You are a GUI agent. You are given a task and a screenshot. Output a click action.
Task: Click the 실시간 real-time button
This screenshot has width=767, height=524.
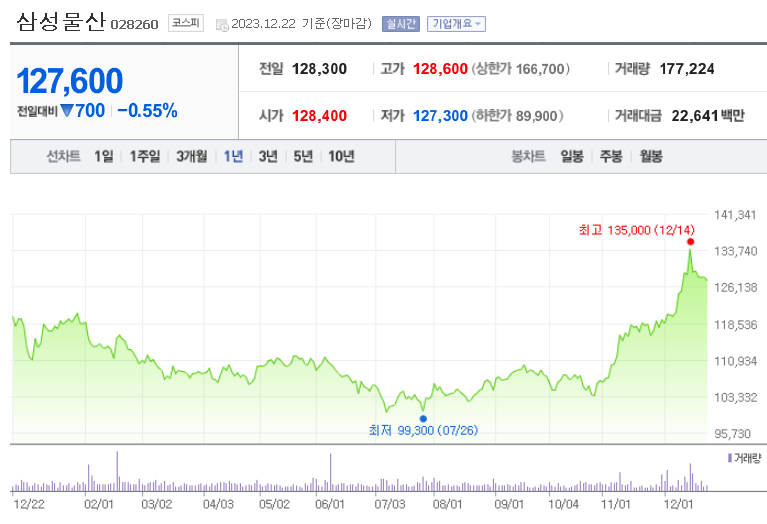pyautogui.click(x=401, y=24)
